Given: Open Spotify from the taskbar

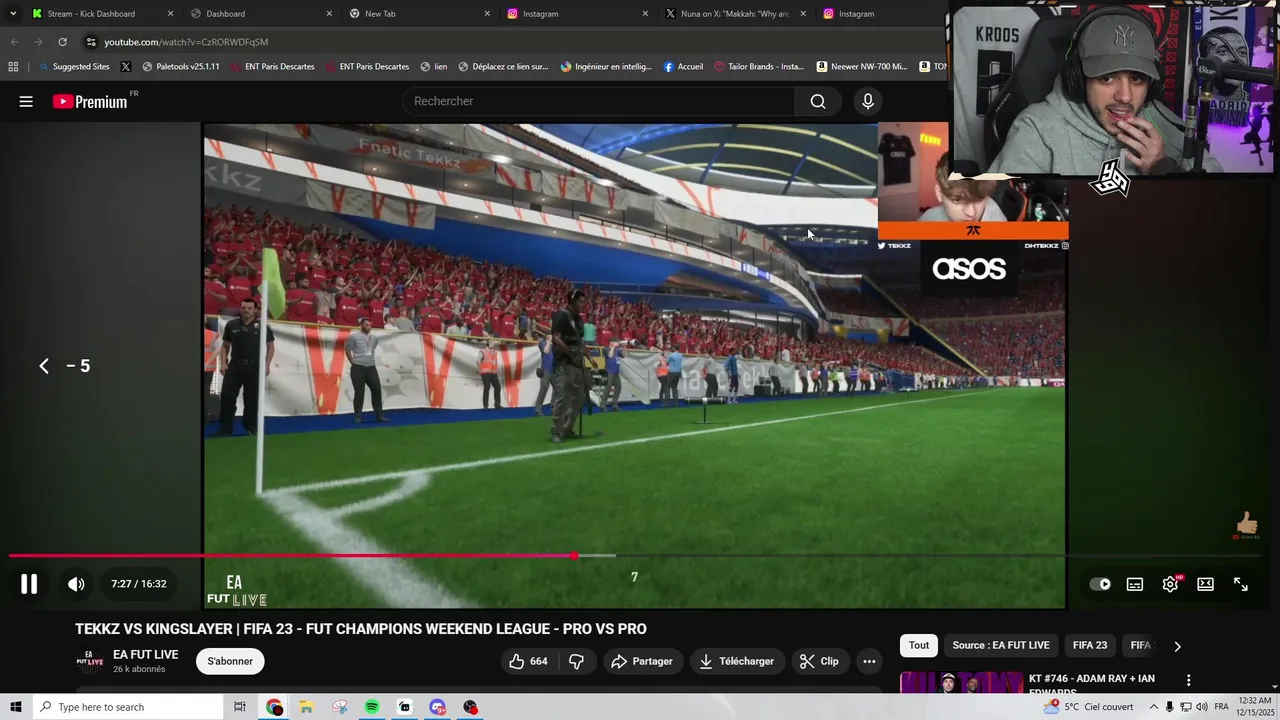Looking at the screenshot, I should pos(371,707).
